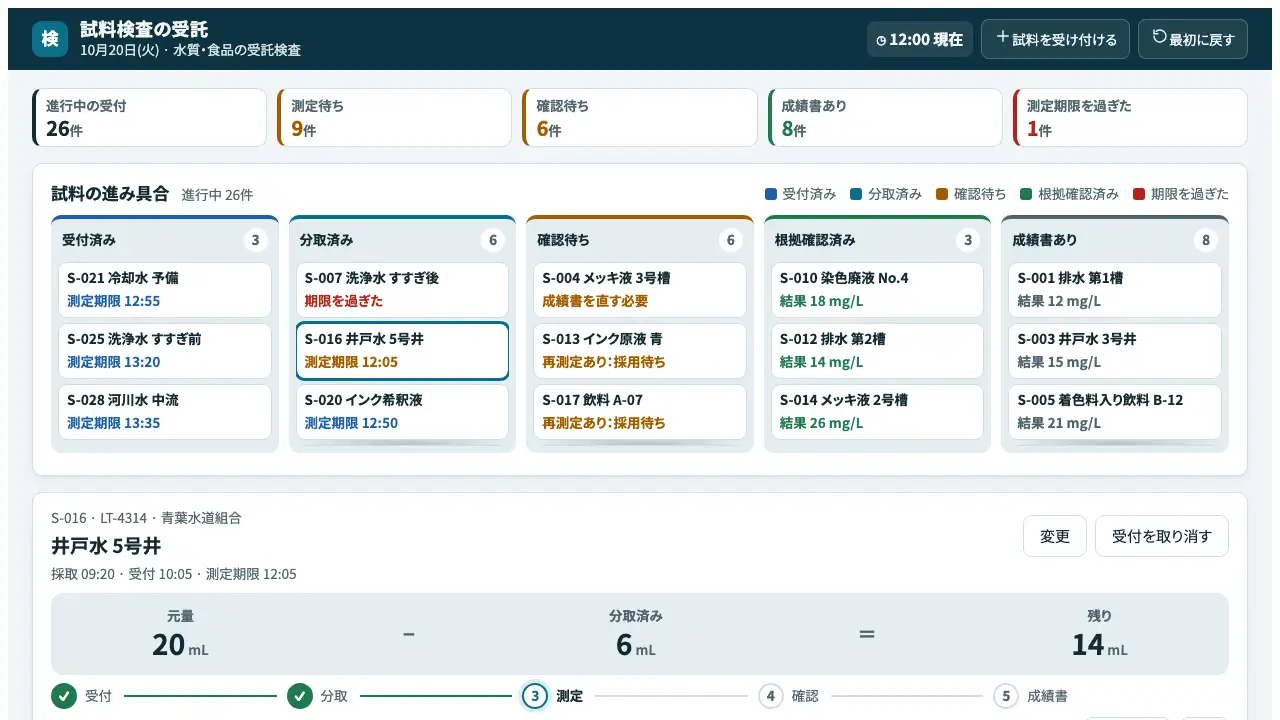Screen dimensions: 1280x720
Task: Click the S-016・LT-4314・青葉水道組合 line
Action: point(146,518)
